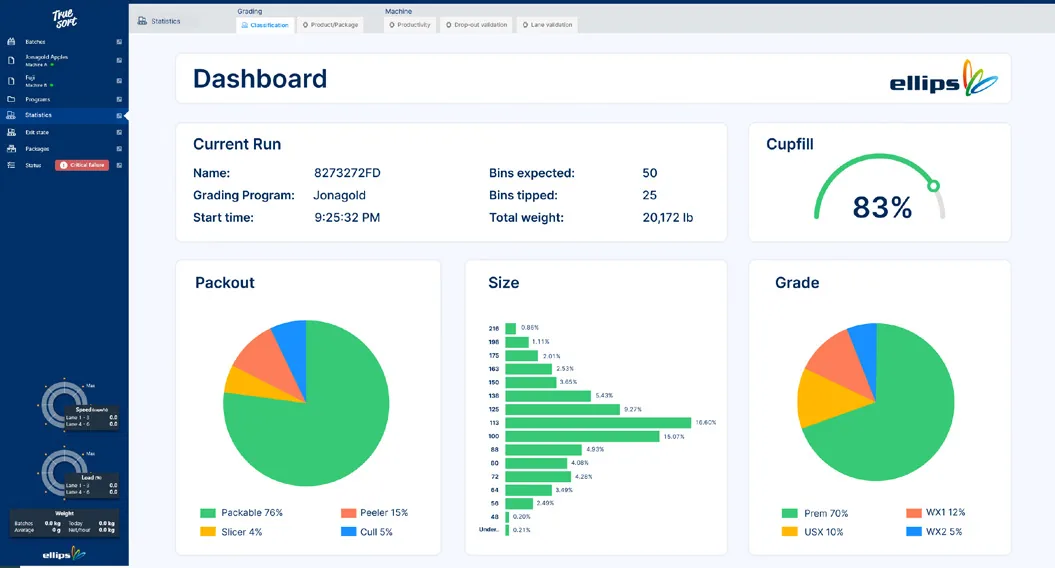This screenshot has height=568, width=1055.
Task: Click the TrueSort logo in sidebar
Action: [65, 19]
